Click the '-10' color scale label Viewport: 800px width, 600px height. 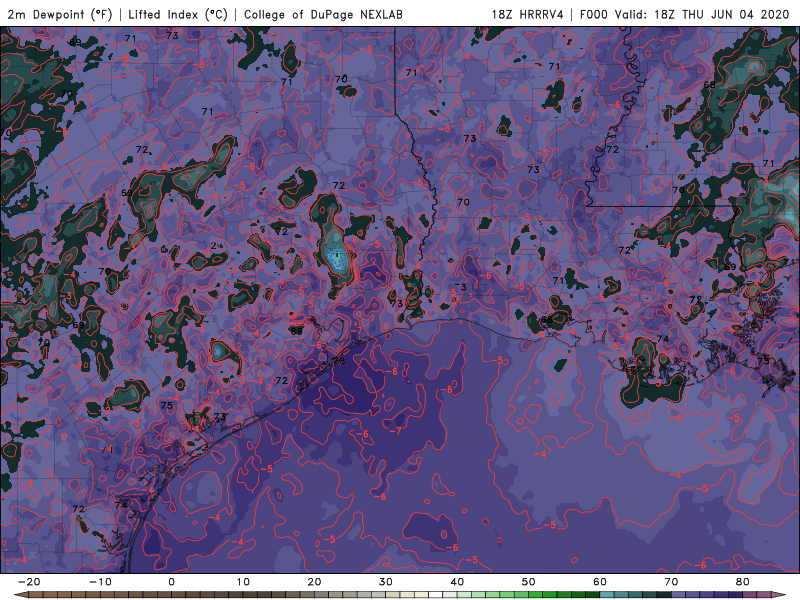(x=100, y=582)
